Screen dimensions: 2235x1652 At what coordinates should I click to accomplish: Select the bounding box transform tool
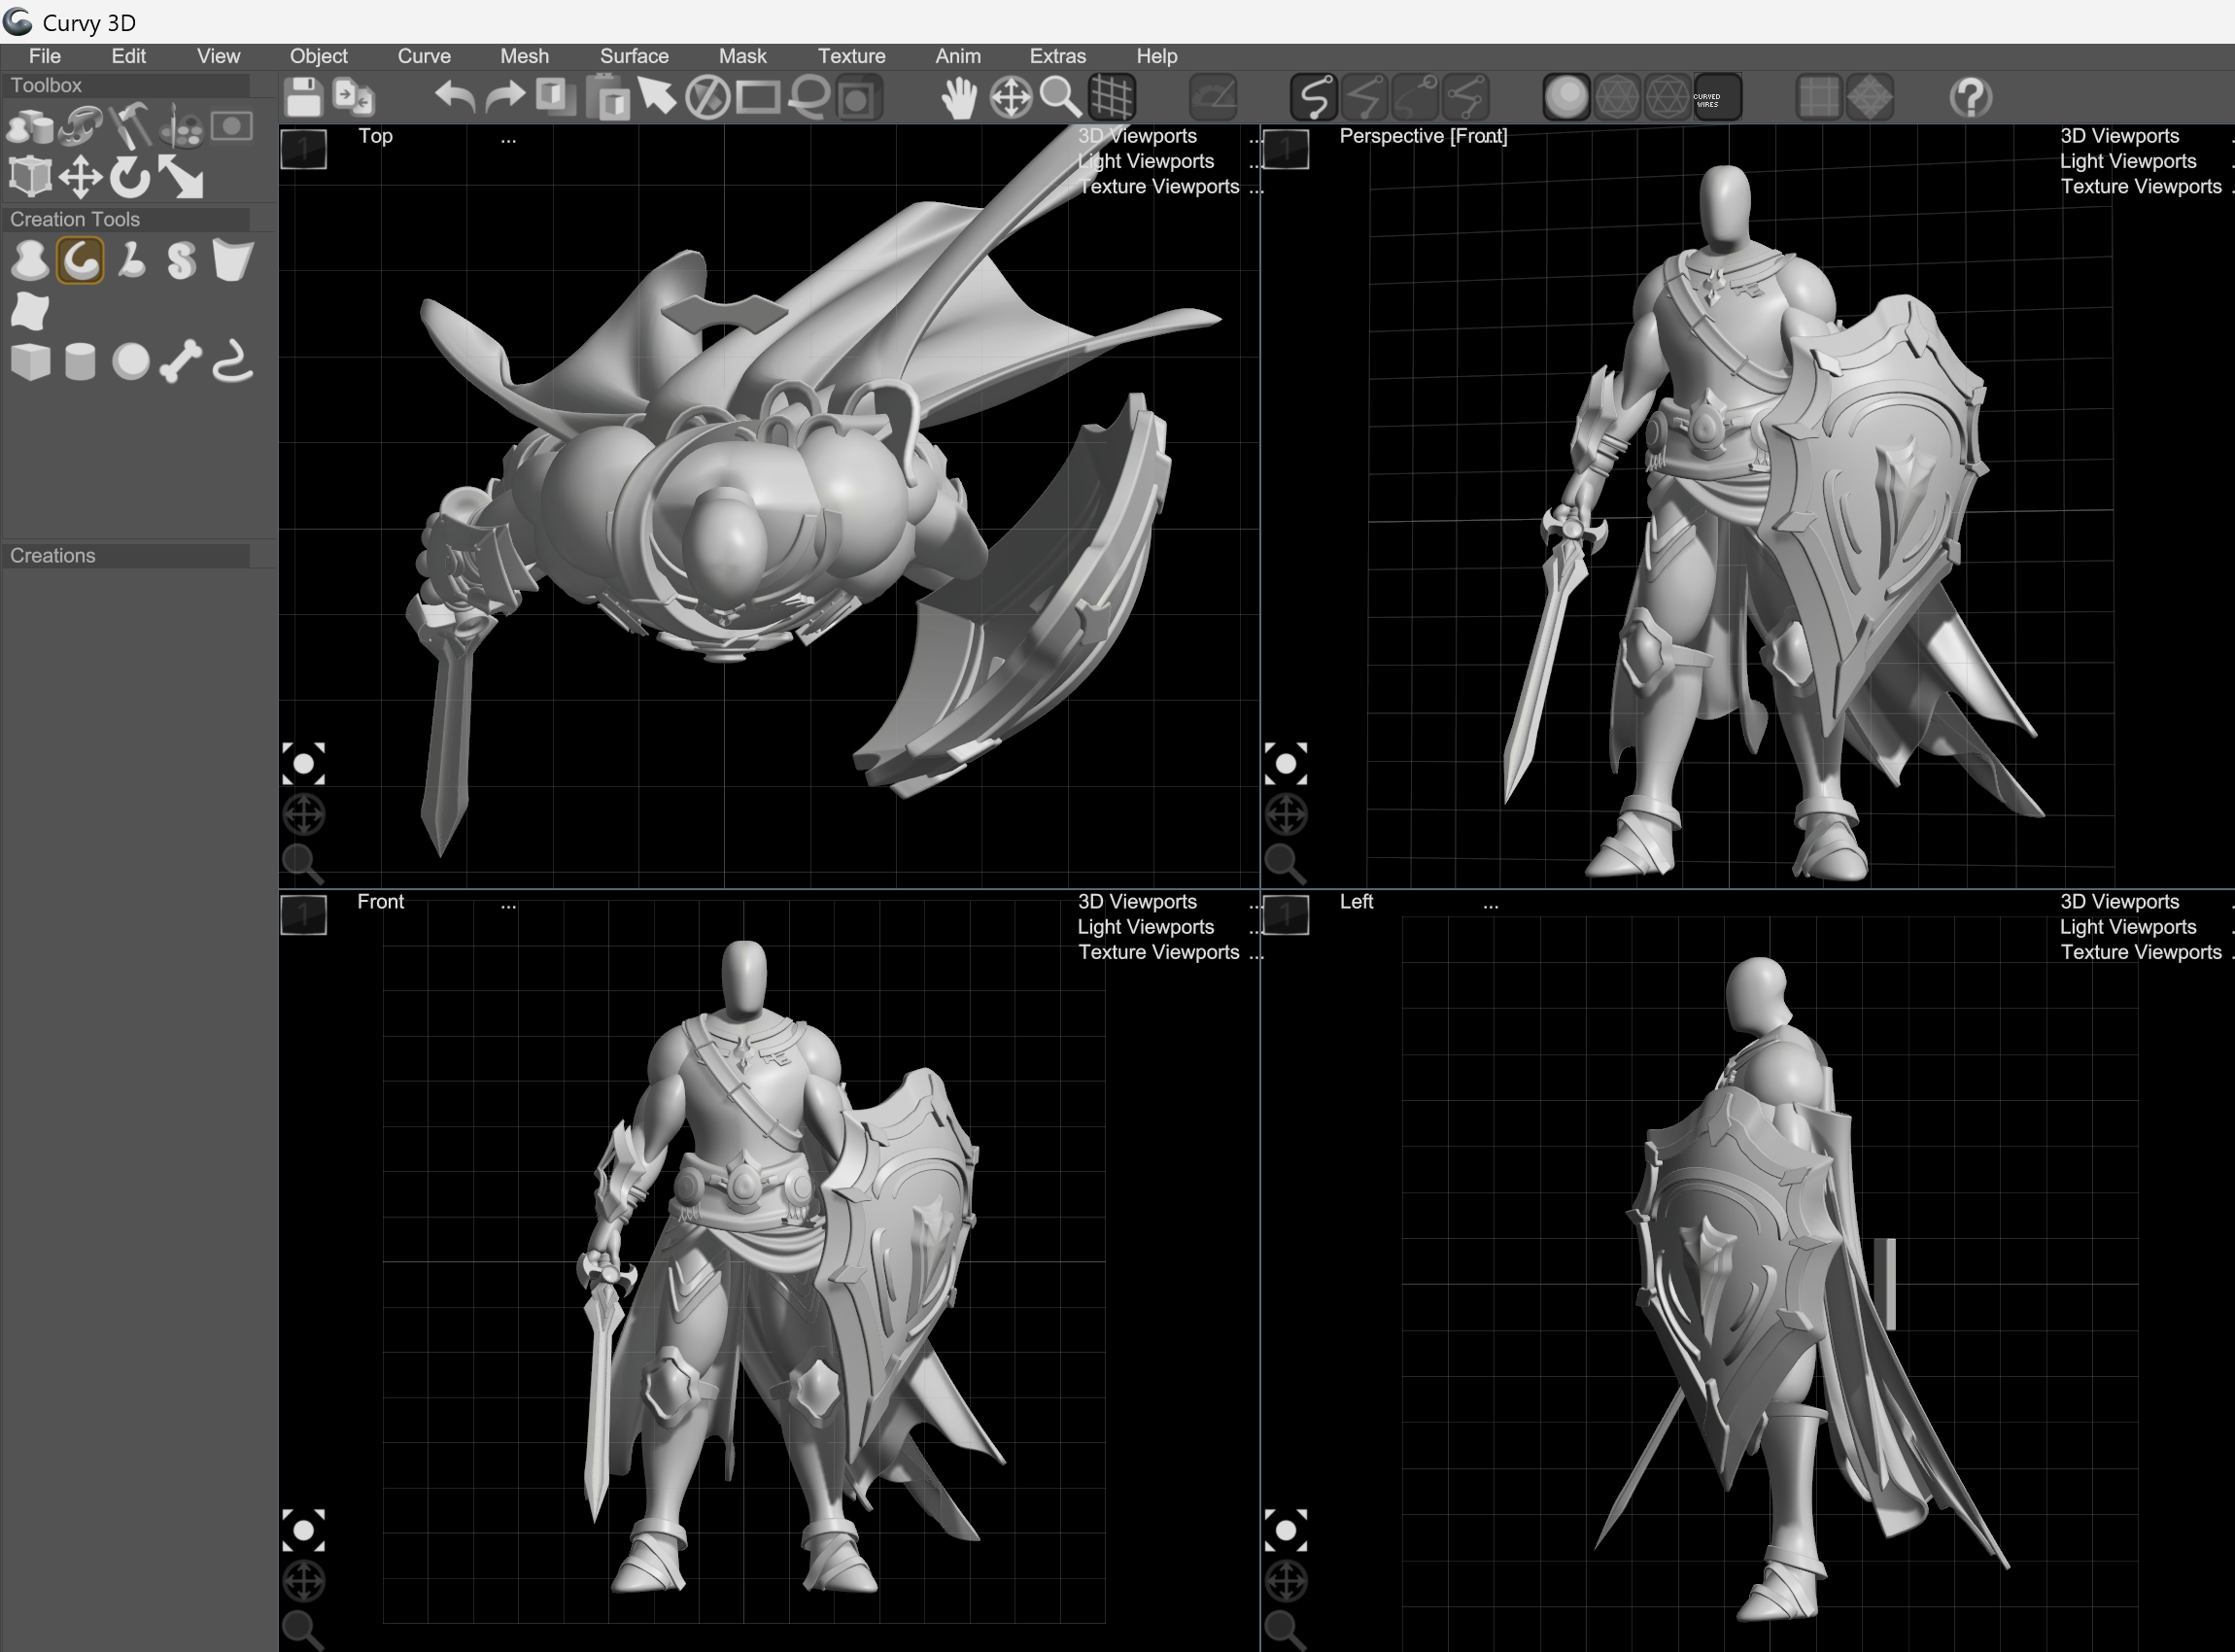click(30, 178)
